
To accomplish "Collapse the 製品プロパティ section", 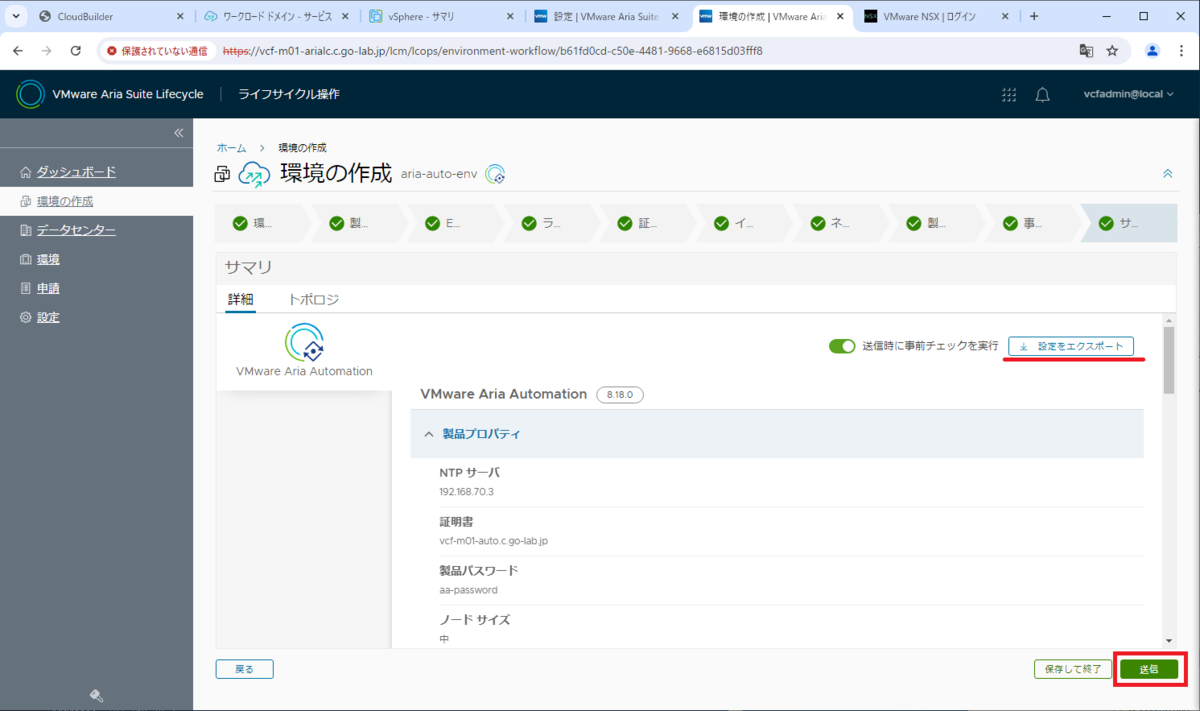I will pyautogui.click(x=777, y=434).
